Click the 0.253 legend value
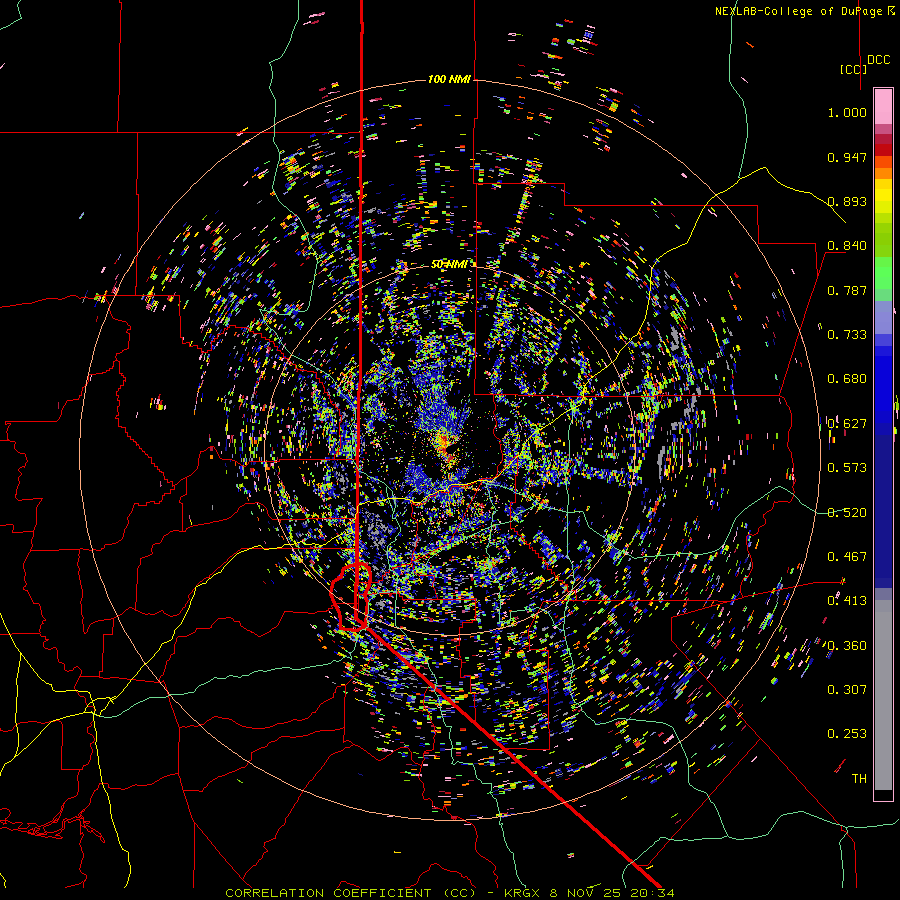 point(847,734)
